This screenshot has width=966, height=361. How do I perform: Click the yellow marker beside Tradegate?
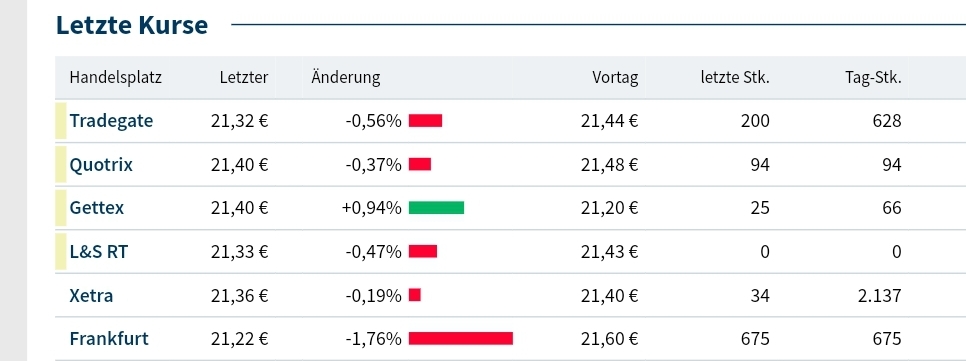click(x=60, y=121)
